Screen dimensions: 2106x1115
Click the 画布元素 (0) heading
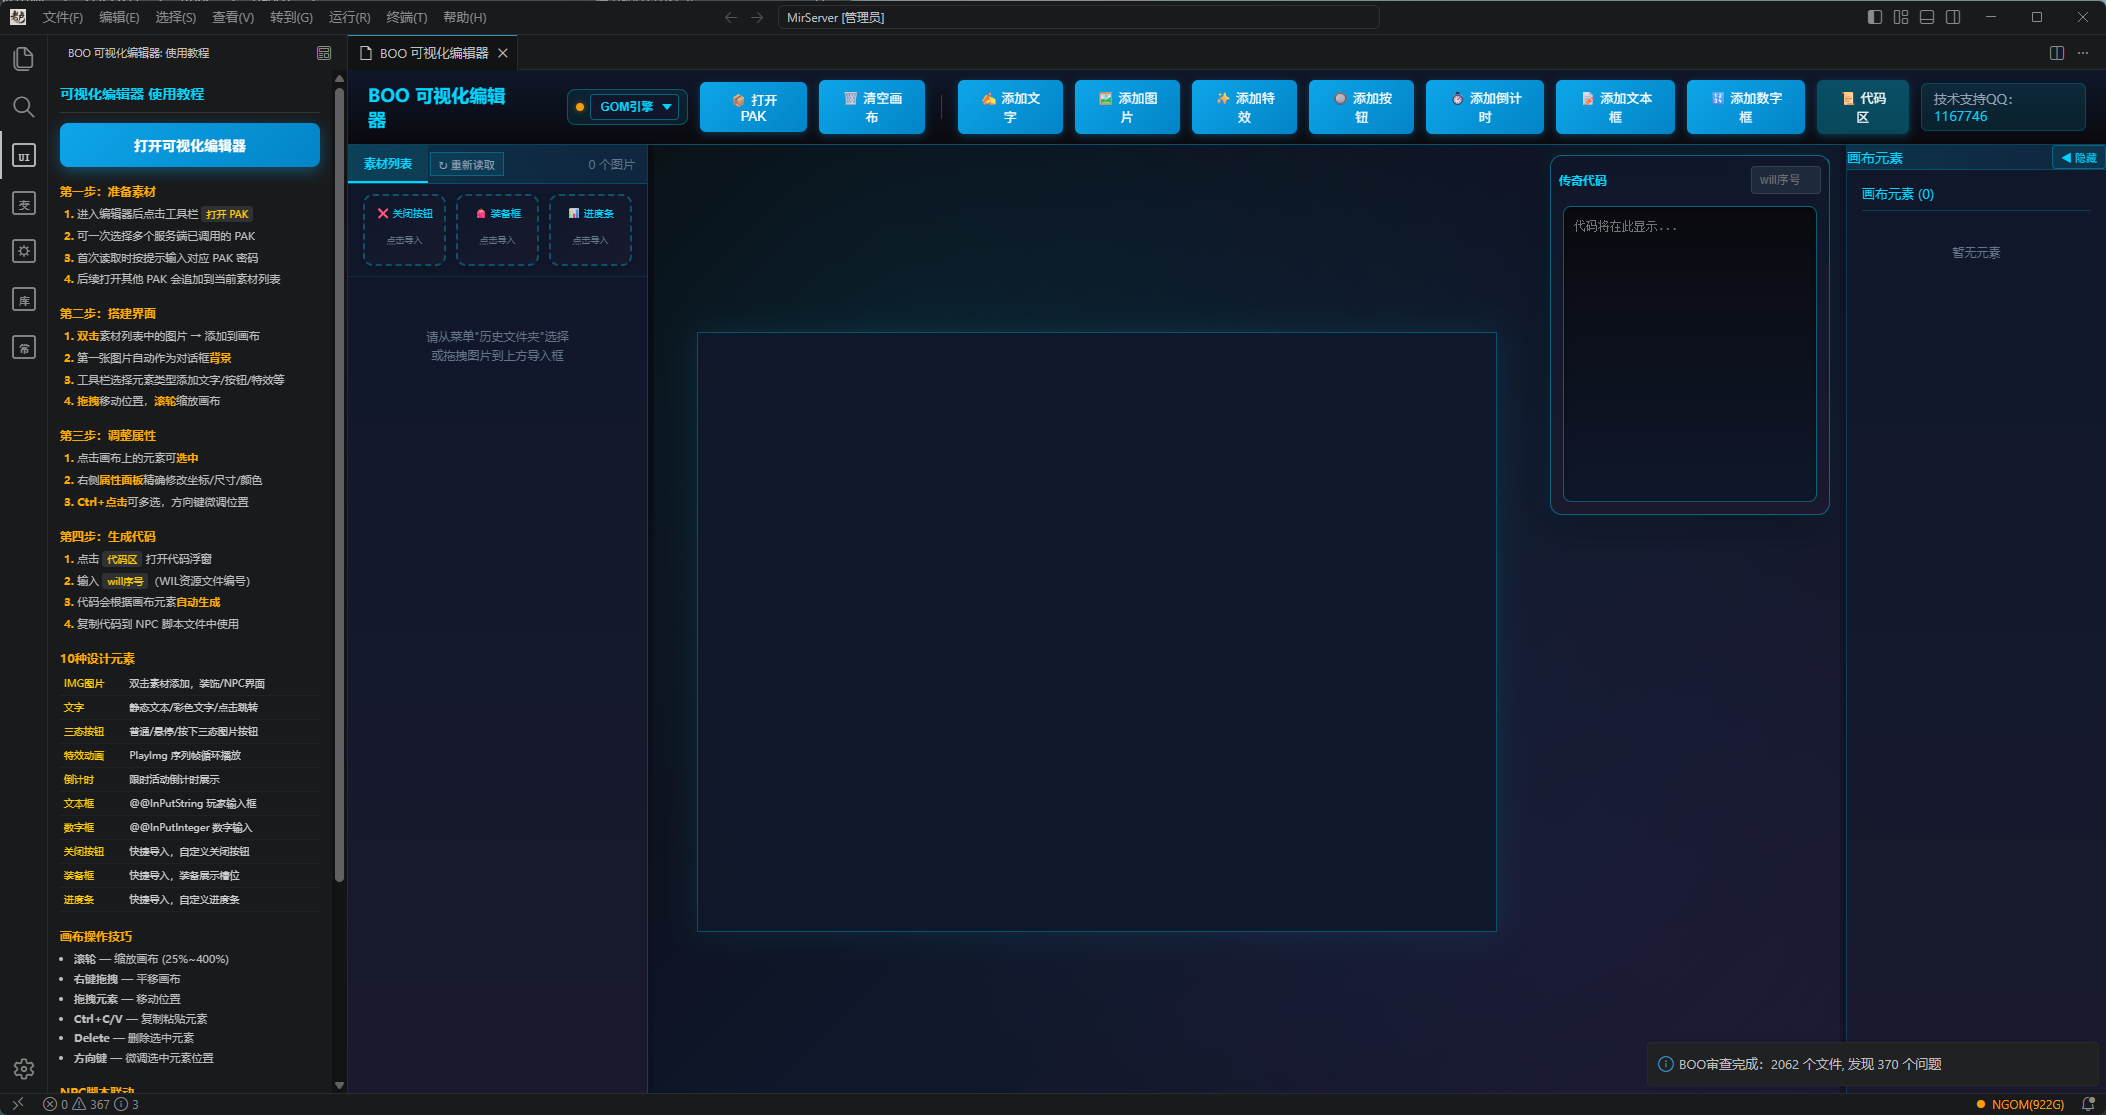point(1898,194)
